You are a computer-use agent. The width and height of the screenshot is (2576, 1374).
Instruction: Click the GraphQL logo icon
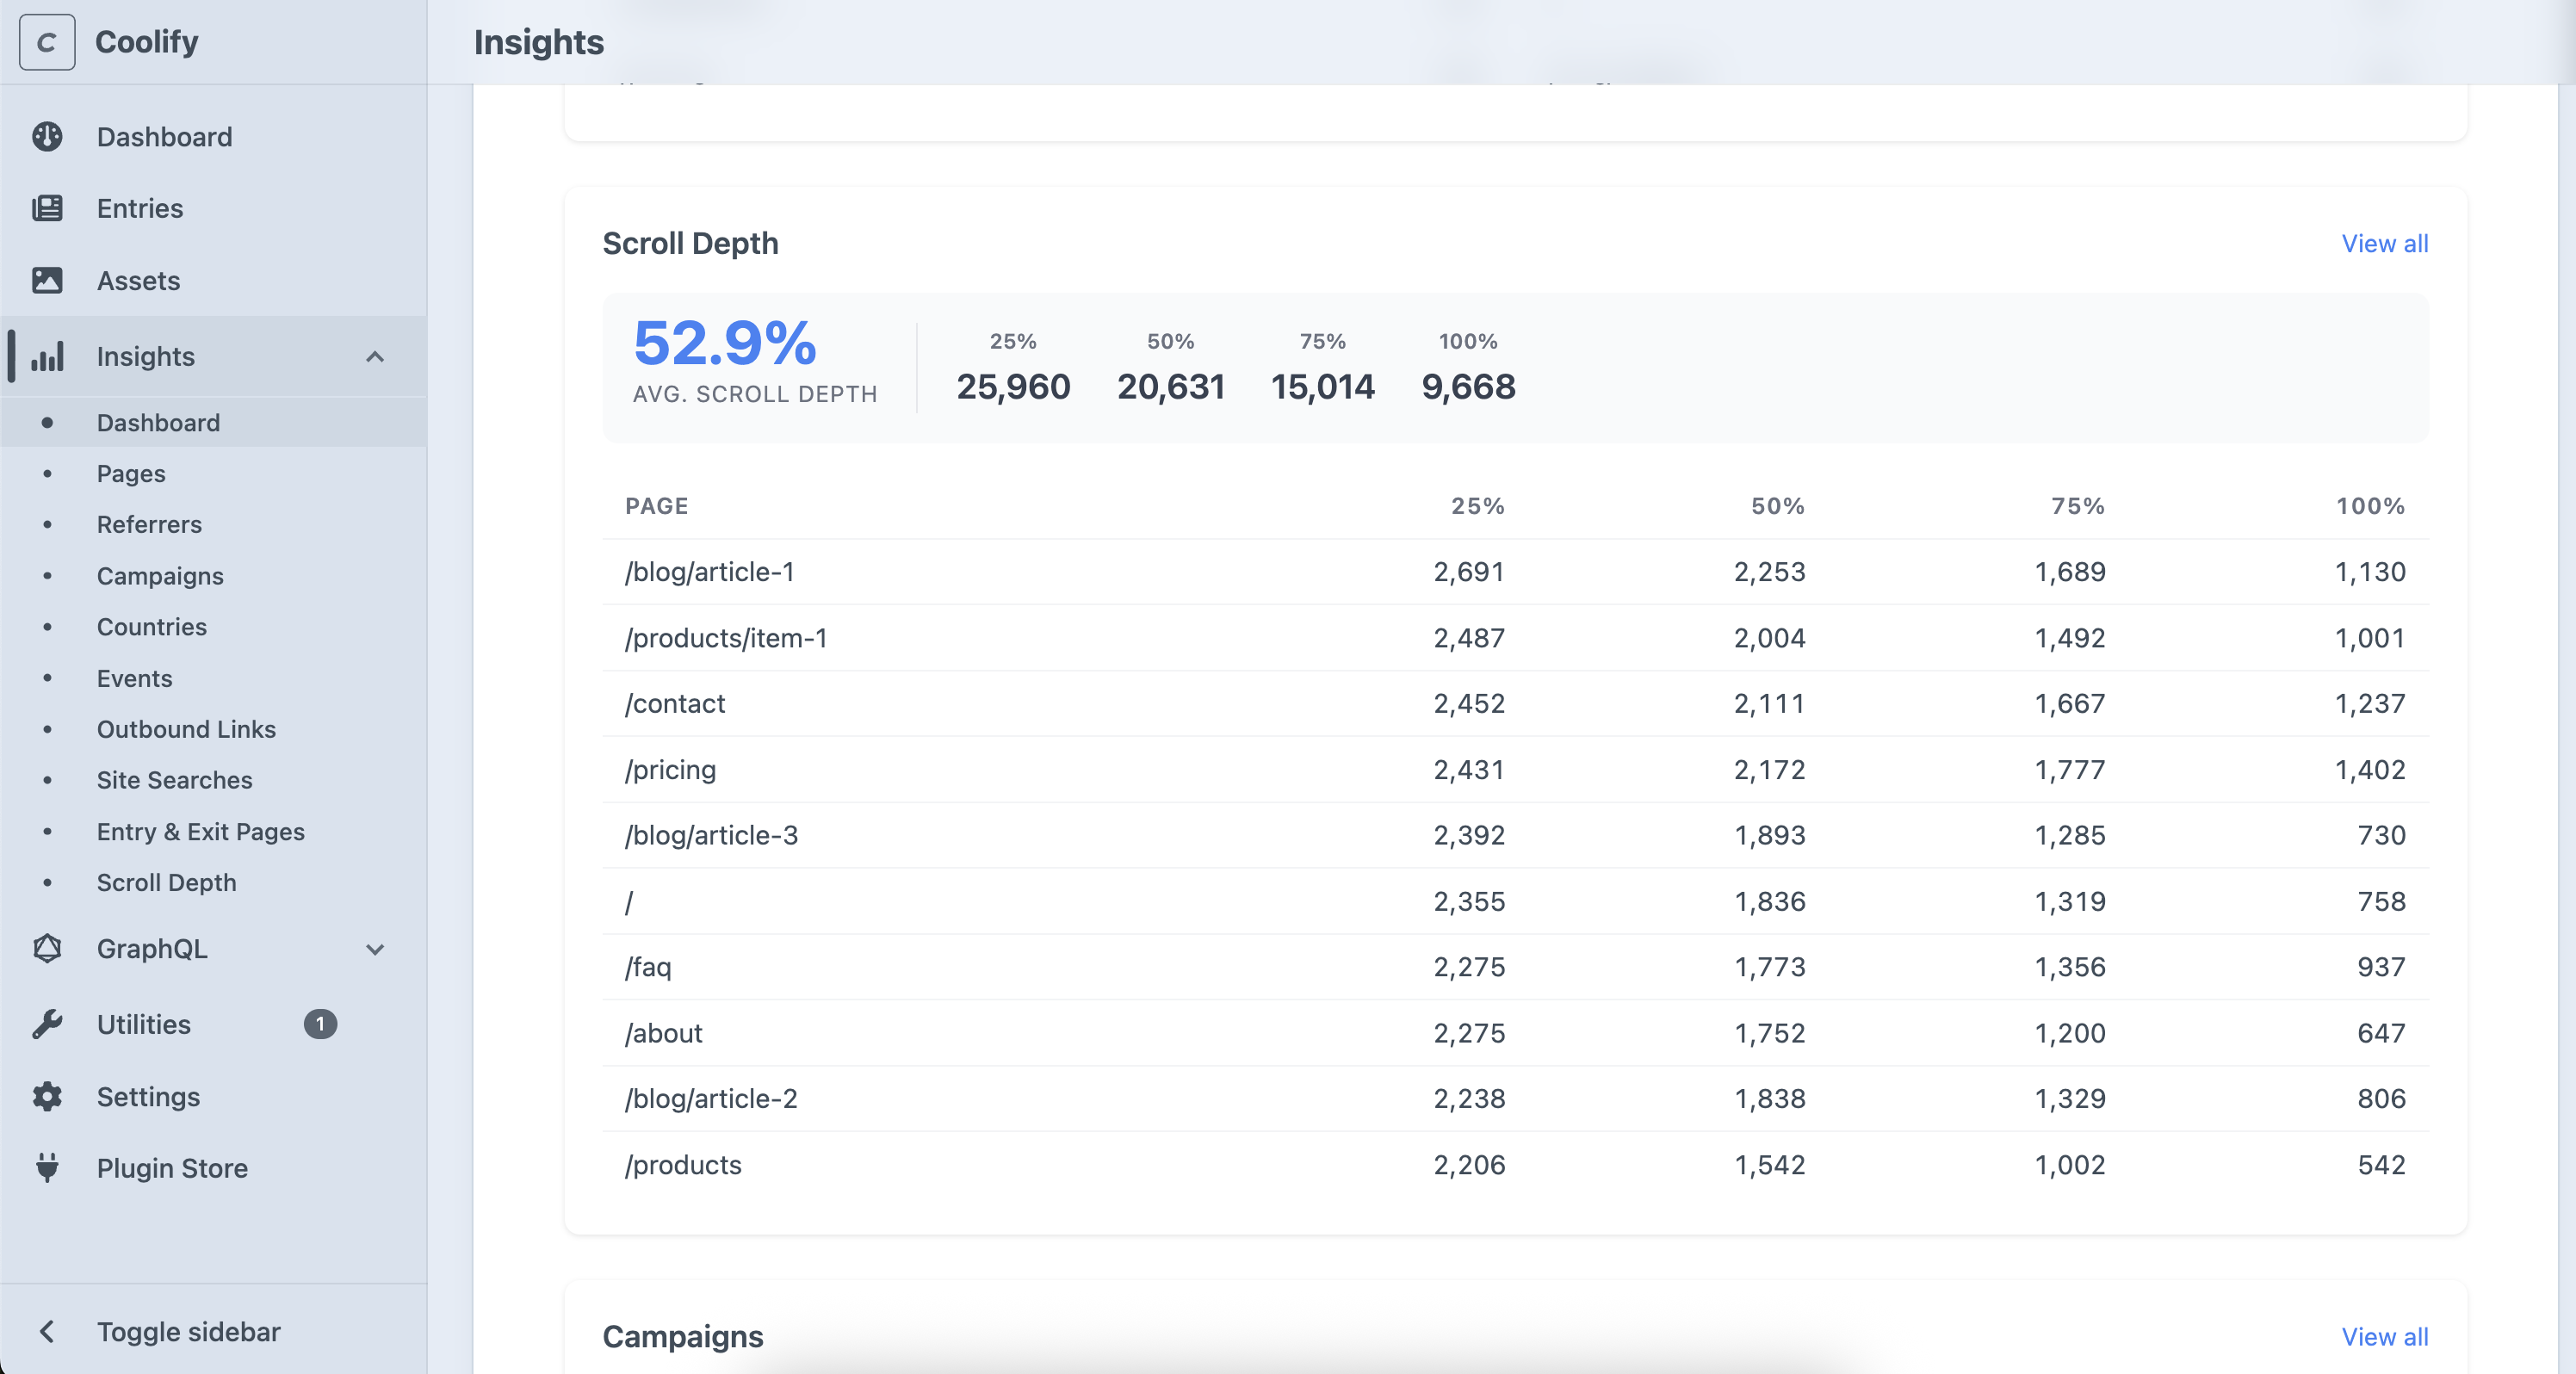[47, 948]
